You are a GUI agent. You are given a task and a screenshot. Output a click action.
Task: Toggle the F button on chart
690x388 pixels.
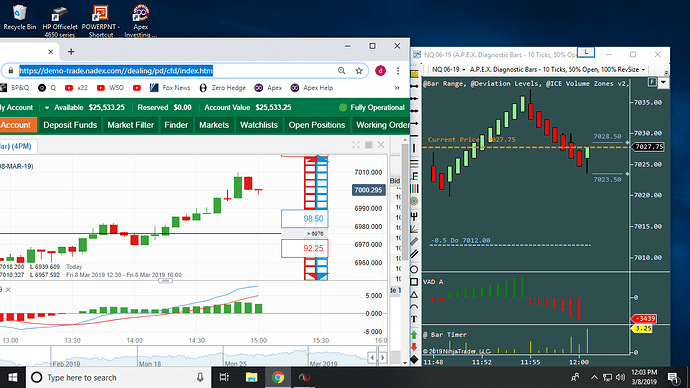(652, 82)
